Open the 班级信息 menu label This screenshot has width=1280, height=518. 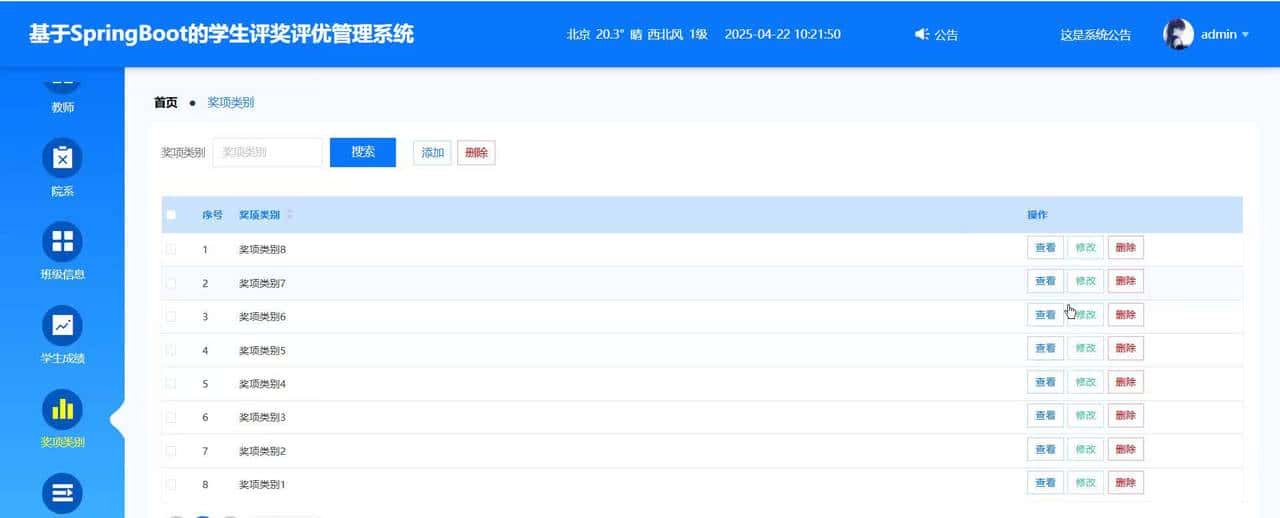62,274
